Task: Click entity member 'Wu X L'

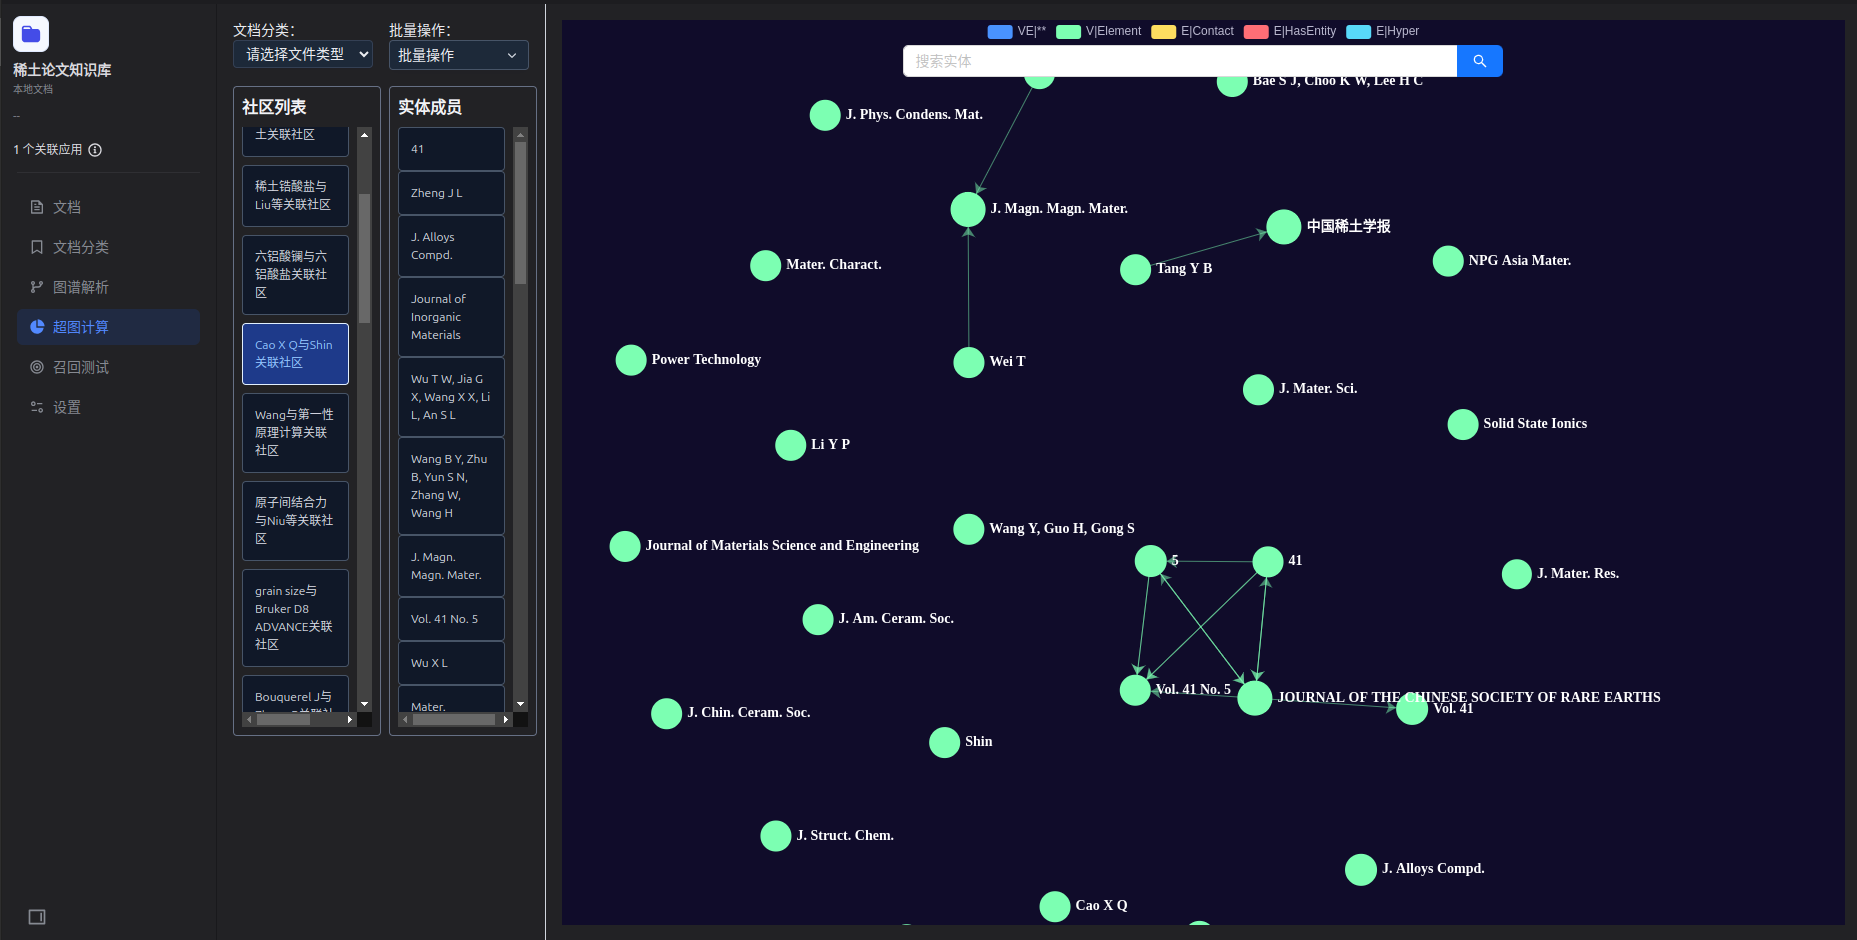Action: pos(451,663)
